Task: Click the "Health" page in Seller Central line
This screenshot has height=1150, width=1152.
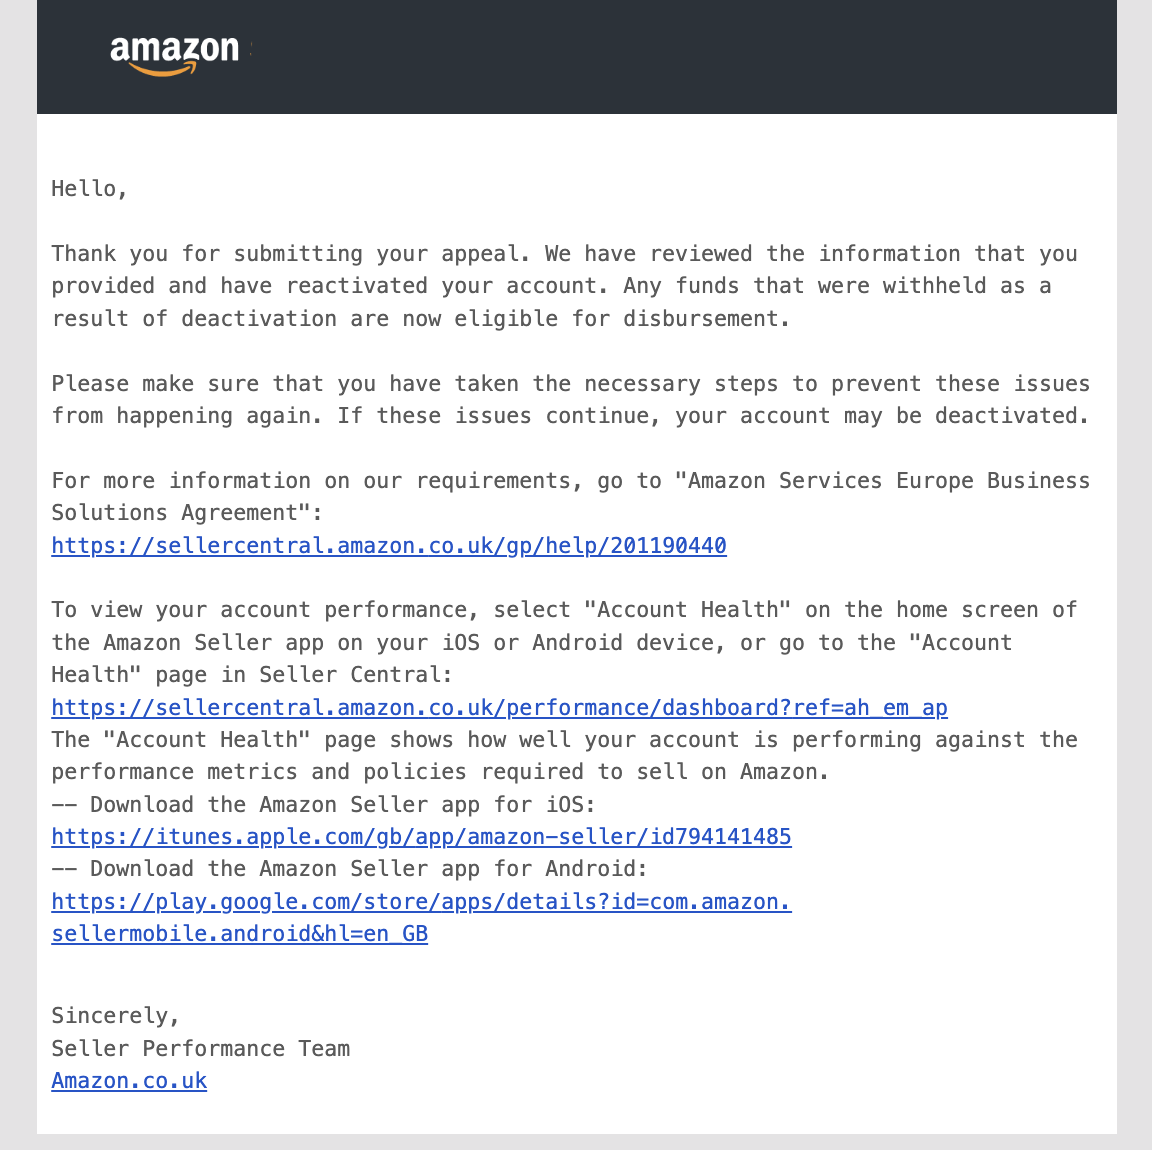Action: 252,675
